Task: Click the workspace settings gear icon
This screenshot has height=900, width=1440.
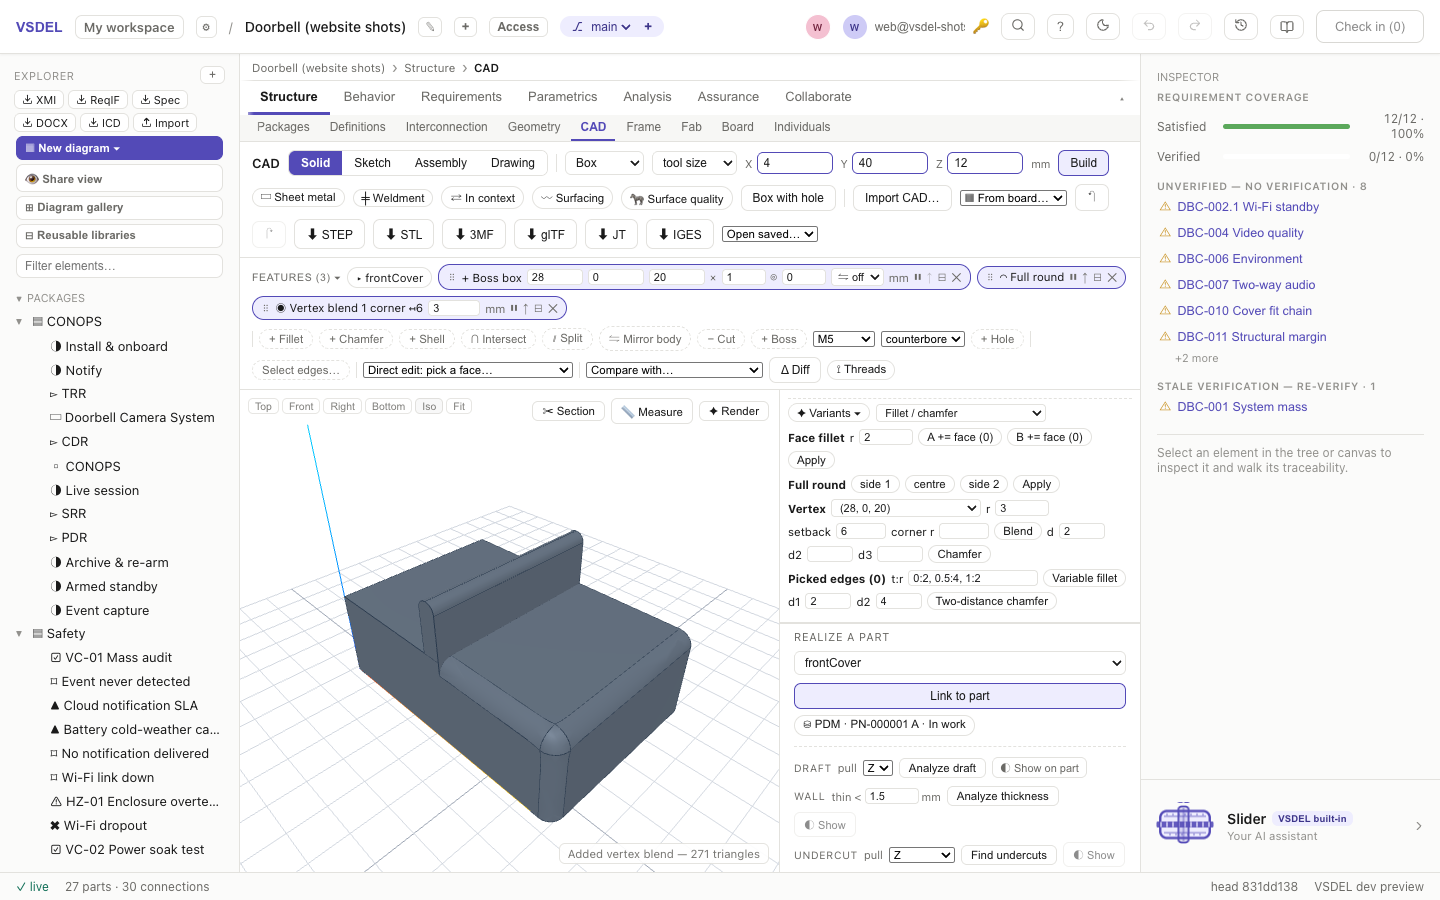Action: tap(206, 27)
